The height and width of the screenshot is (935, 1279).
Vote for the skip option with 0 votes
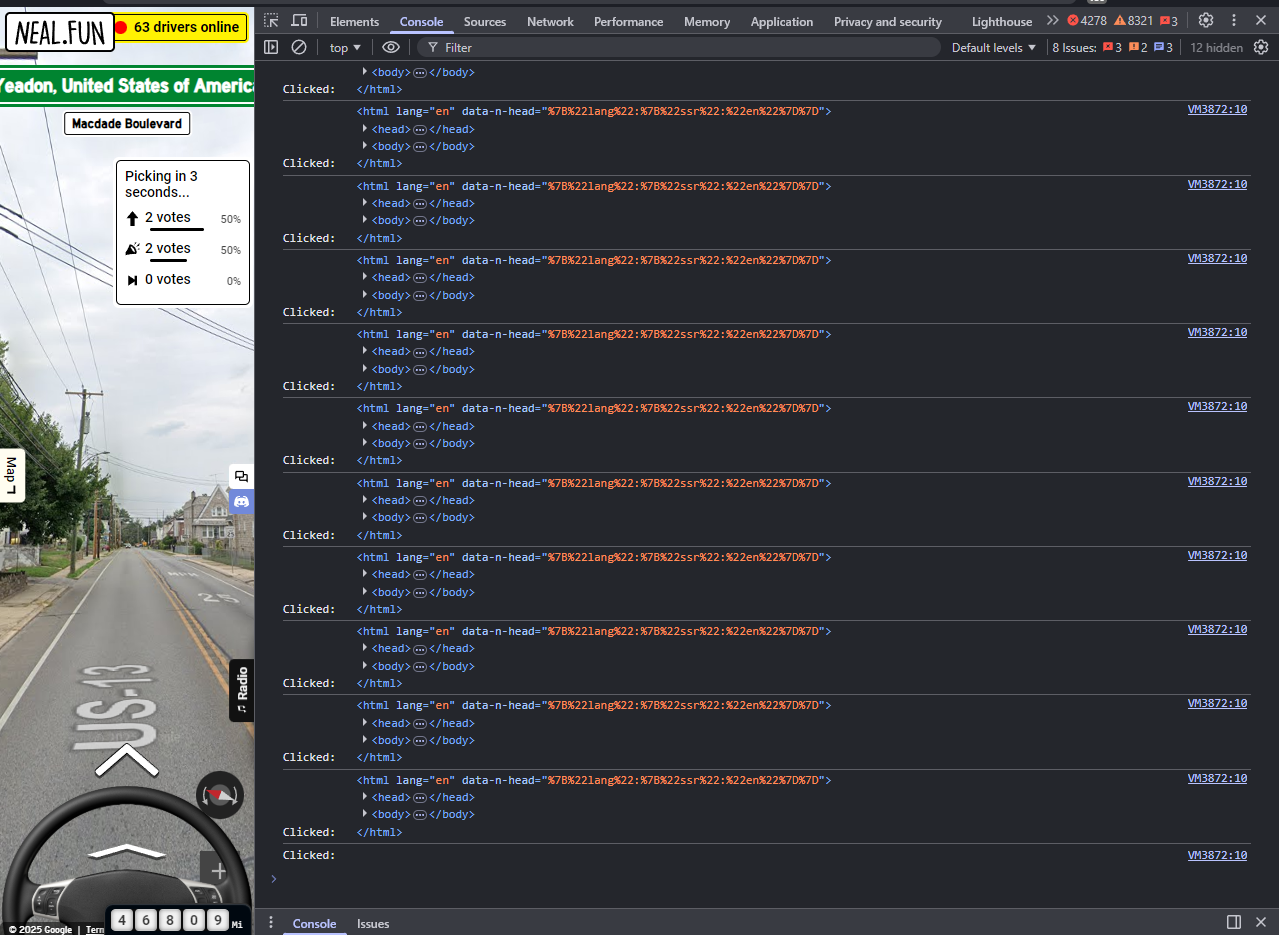[183, 280]
